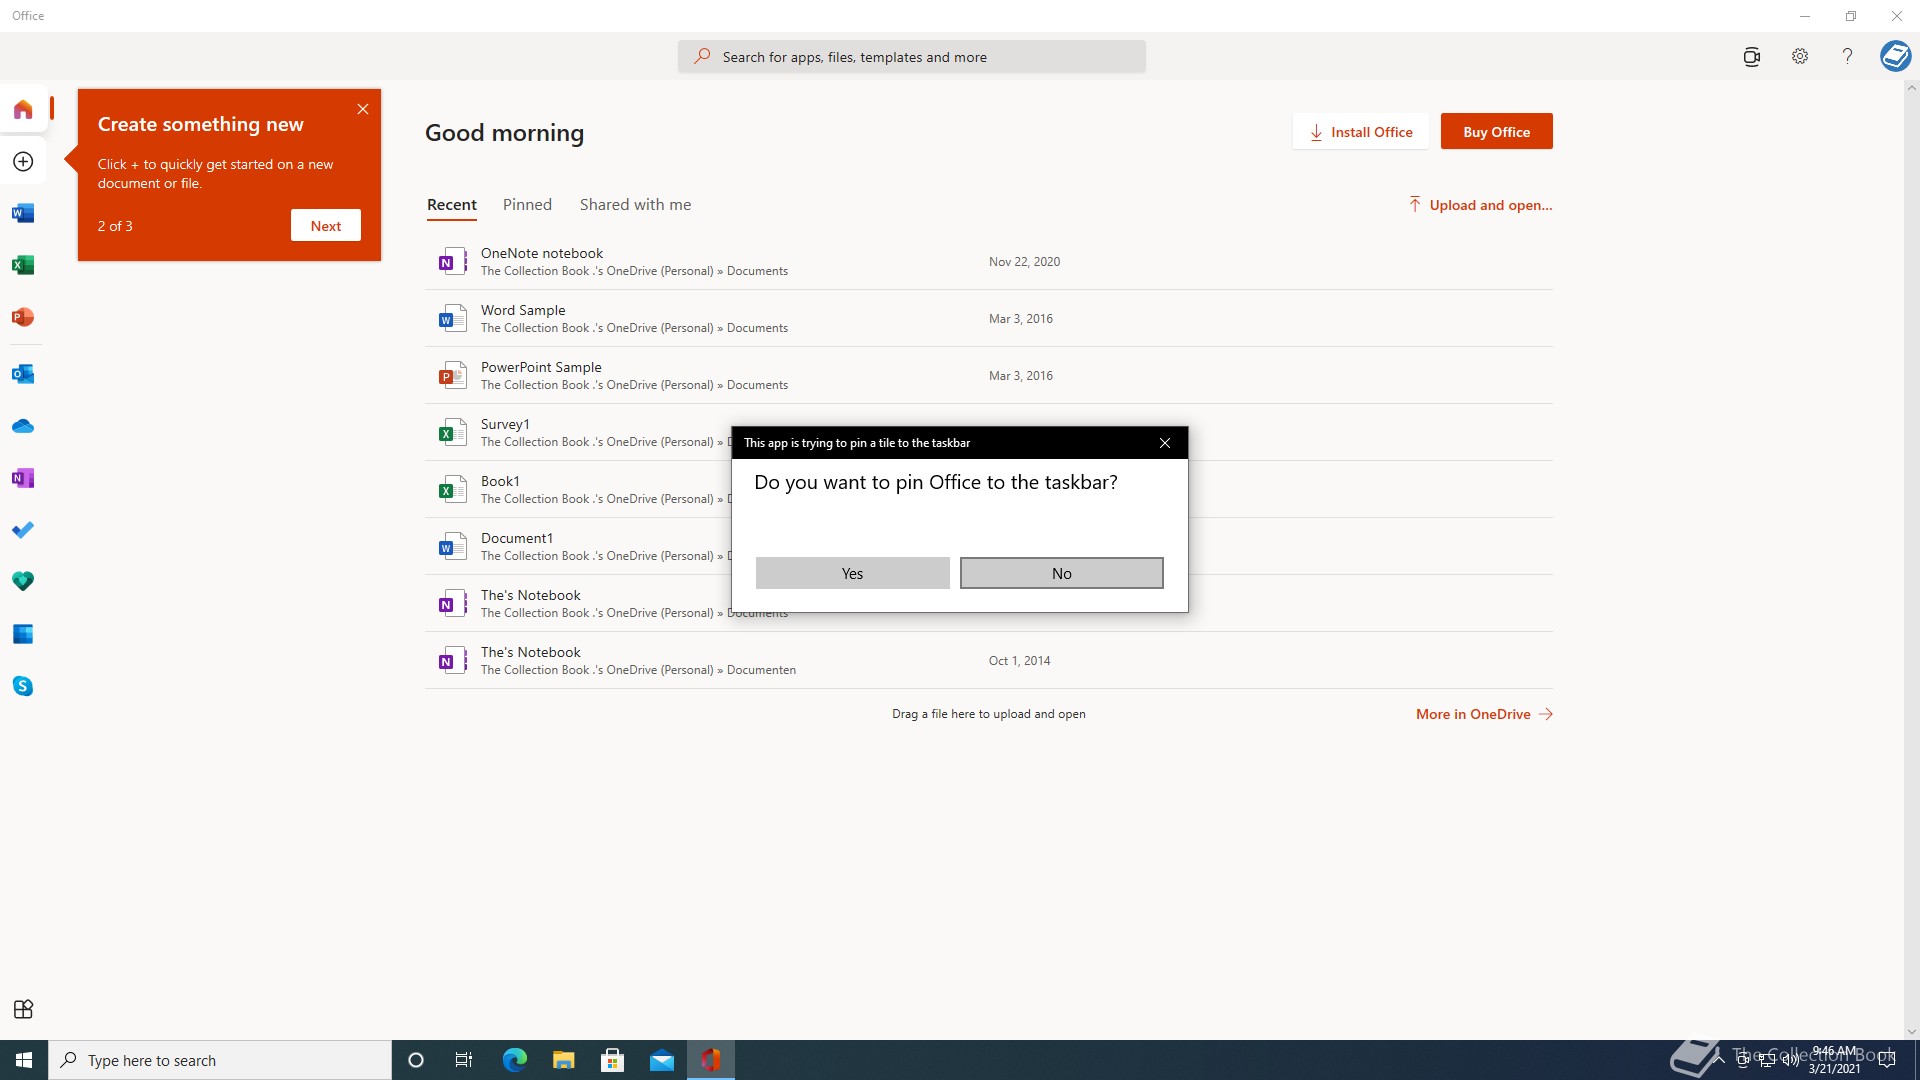Open the PowerPoint Sample file
The image size is (1920, 1080).
coord(989,376)
